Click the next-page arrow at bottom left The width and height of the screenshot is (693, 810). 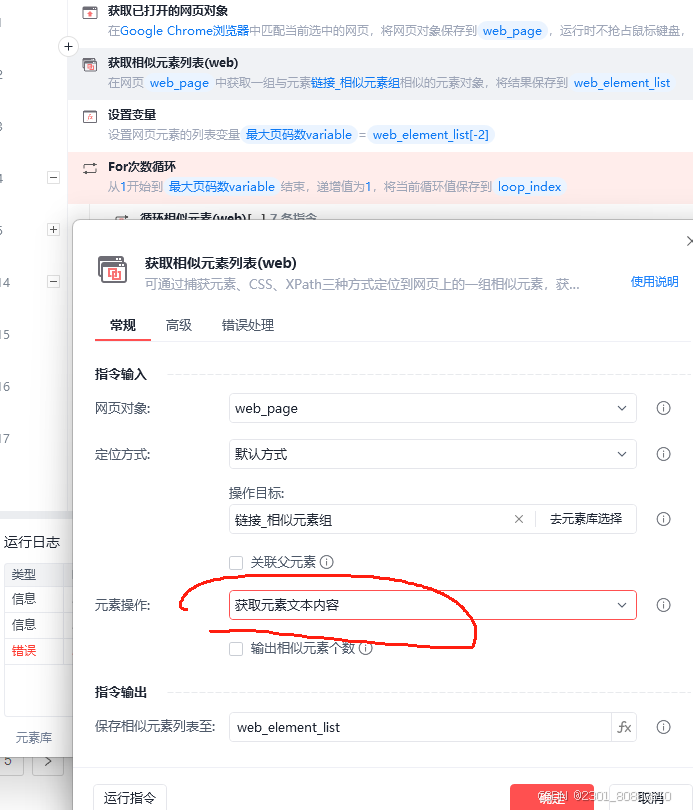pyautogui.click(x=48, y=762)
